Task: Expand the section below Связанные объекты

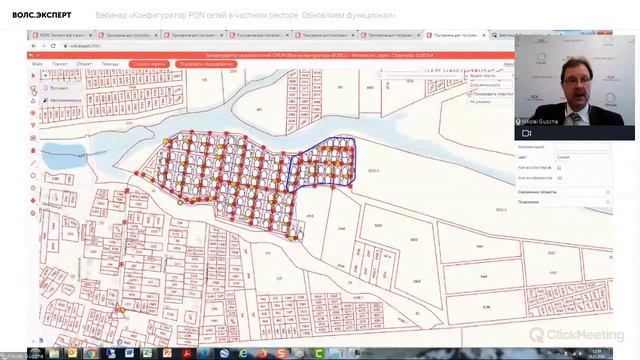Action: (x=564, y=202)
